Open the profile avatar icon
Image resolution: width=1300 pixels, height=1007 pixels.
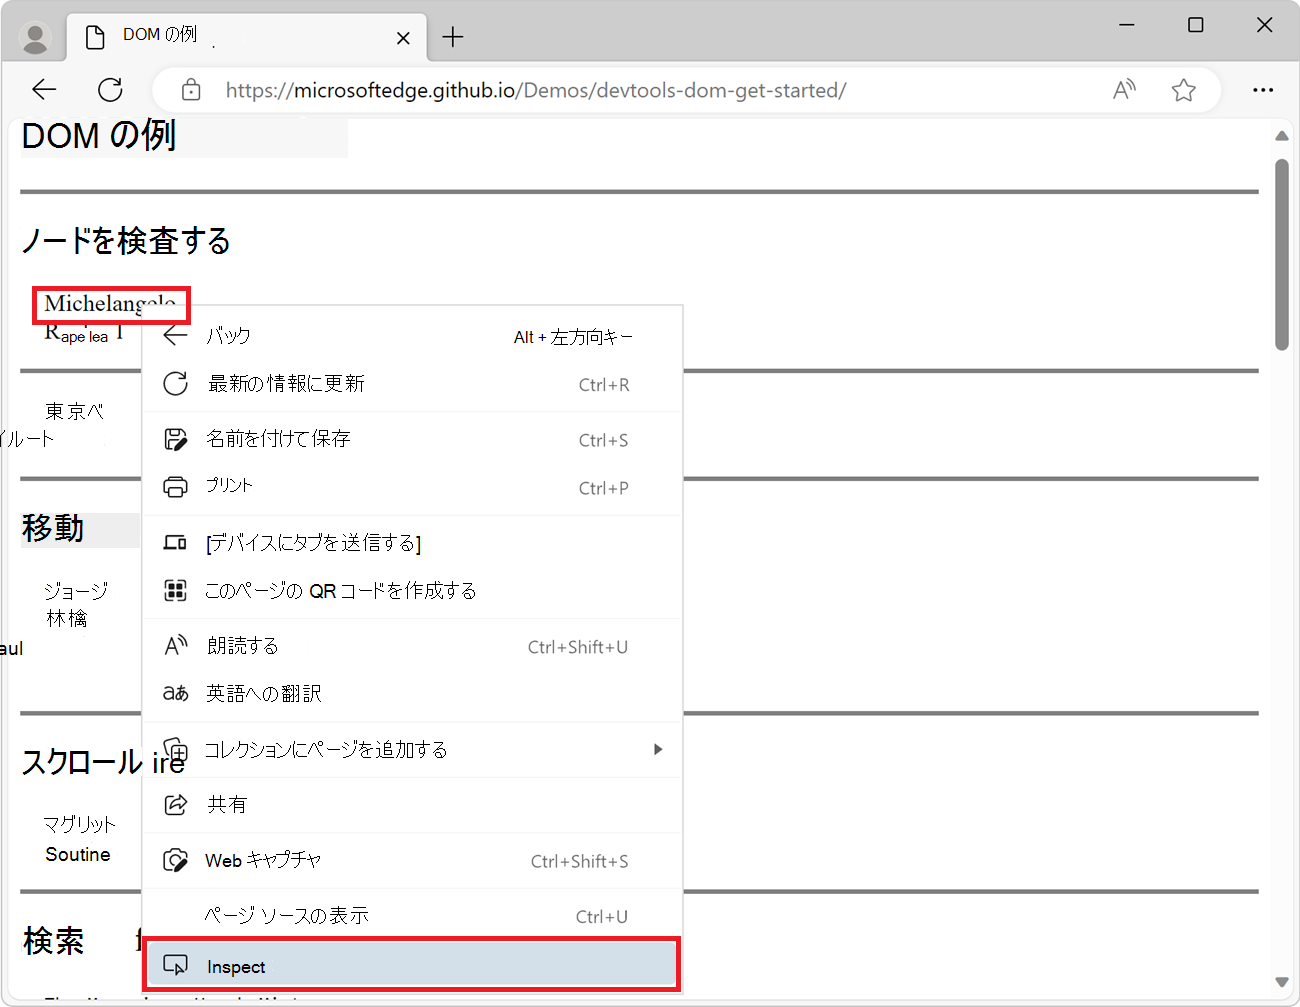pos(36,38)
